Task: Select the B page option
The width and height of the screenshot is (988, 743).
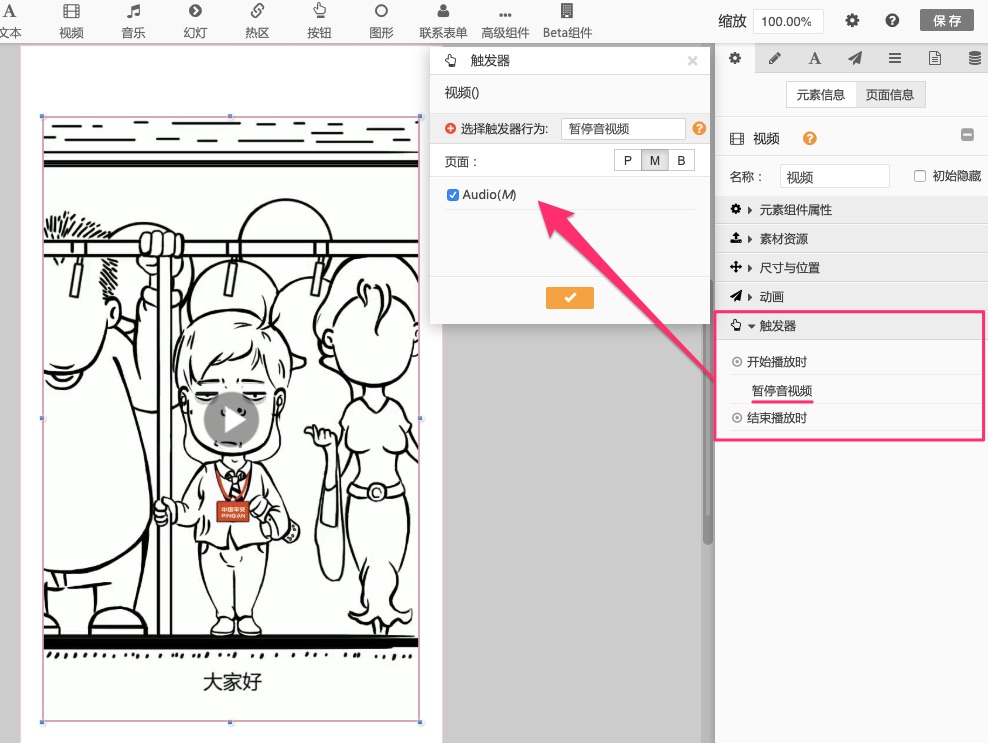Action: pyautogui.click(x=681, y=161)
